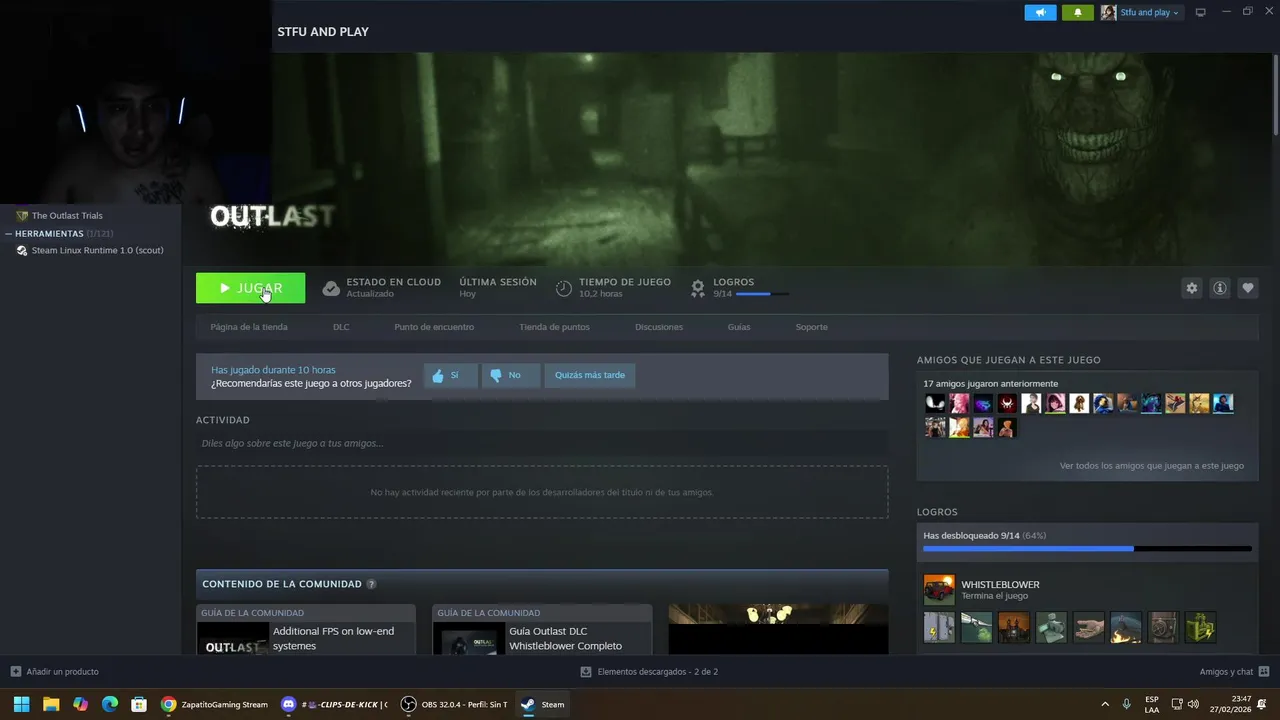The width and height of the screenshot is (1280, 720).
Task: Click the profile avatar in title bar
Action: point(1109,12)
